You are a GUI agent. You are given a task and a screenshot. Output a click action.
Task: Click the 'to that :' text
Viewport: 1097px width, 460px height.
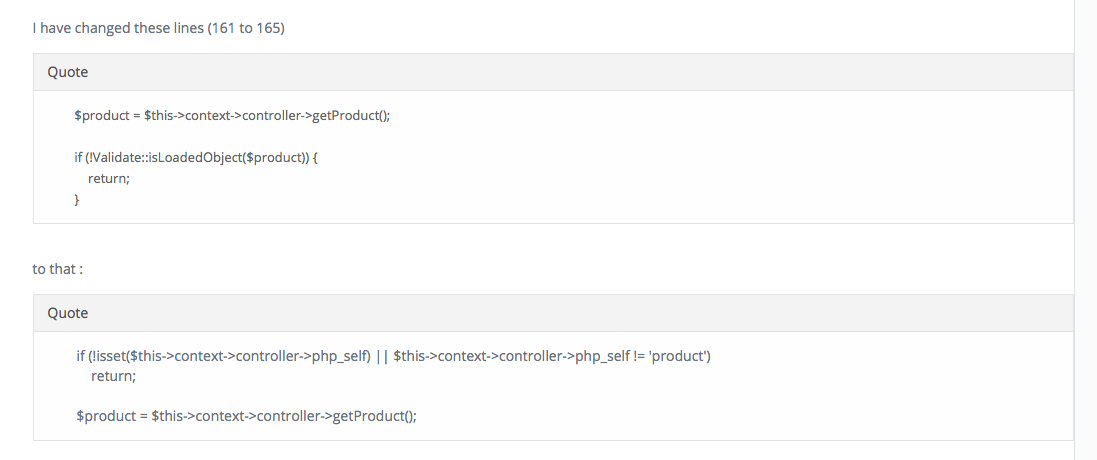pos(57,269)
